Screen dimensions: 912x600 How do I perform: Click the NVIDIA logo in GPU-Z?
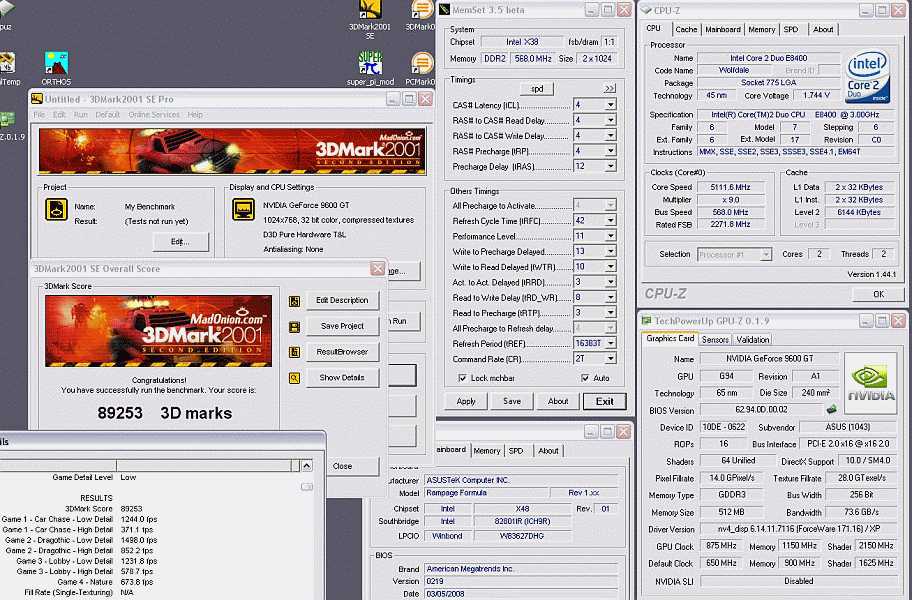coord(871,383)
